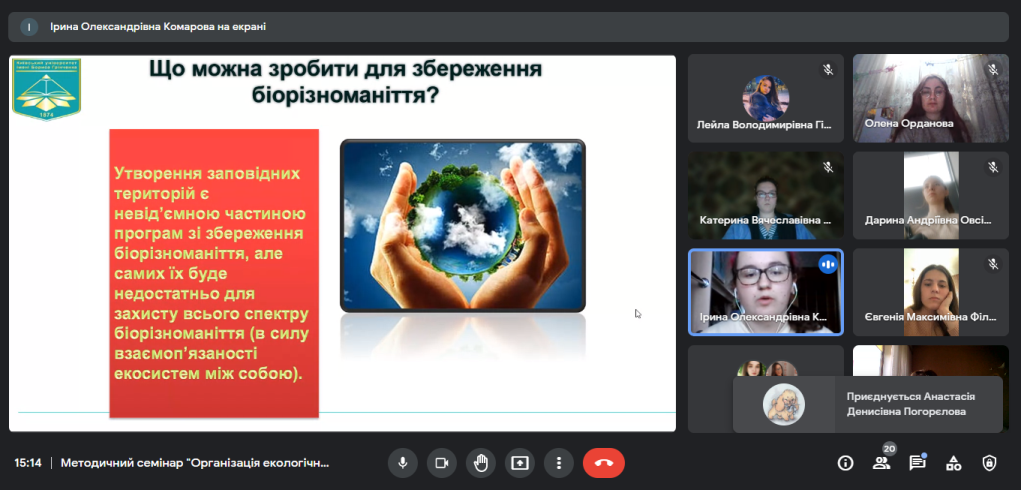Open meeting details info icon
This screenshot has width=1021, height=490.
click(845, 463)
